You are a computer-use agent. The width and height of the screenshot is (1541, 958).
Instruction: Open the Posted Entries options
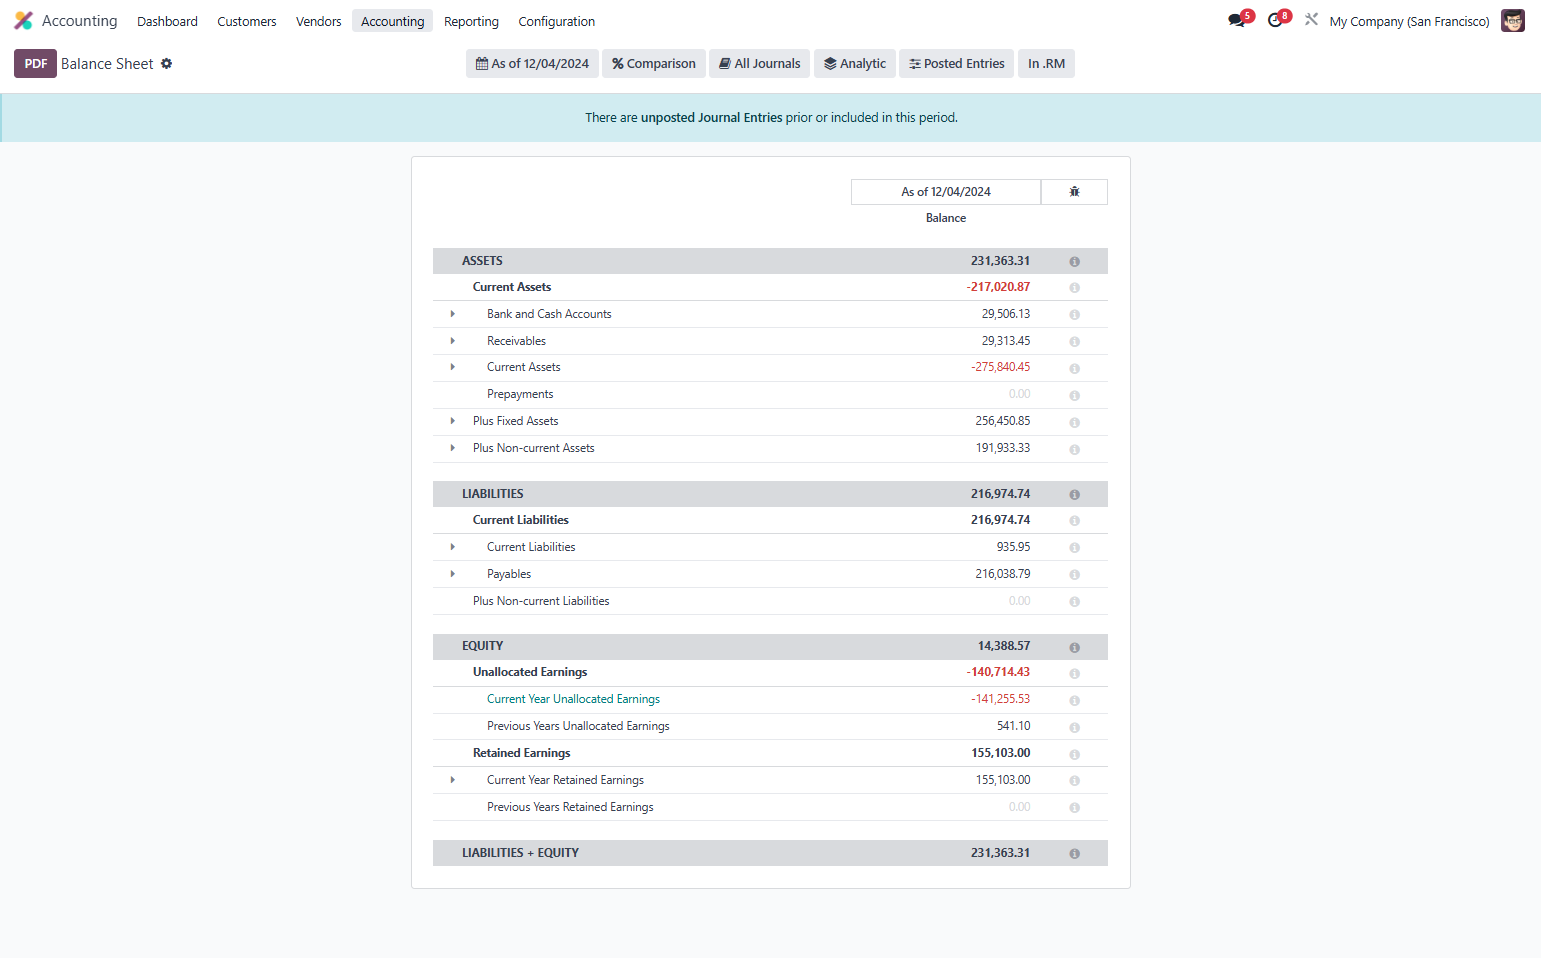[x=956, y=63]
